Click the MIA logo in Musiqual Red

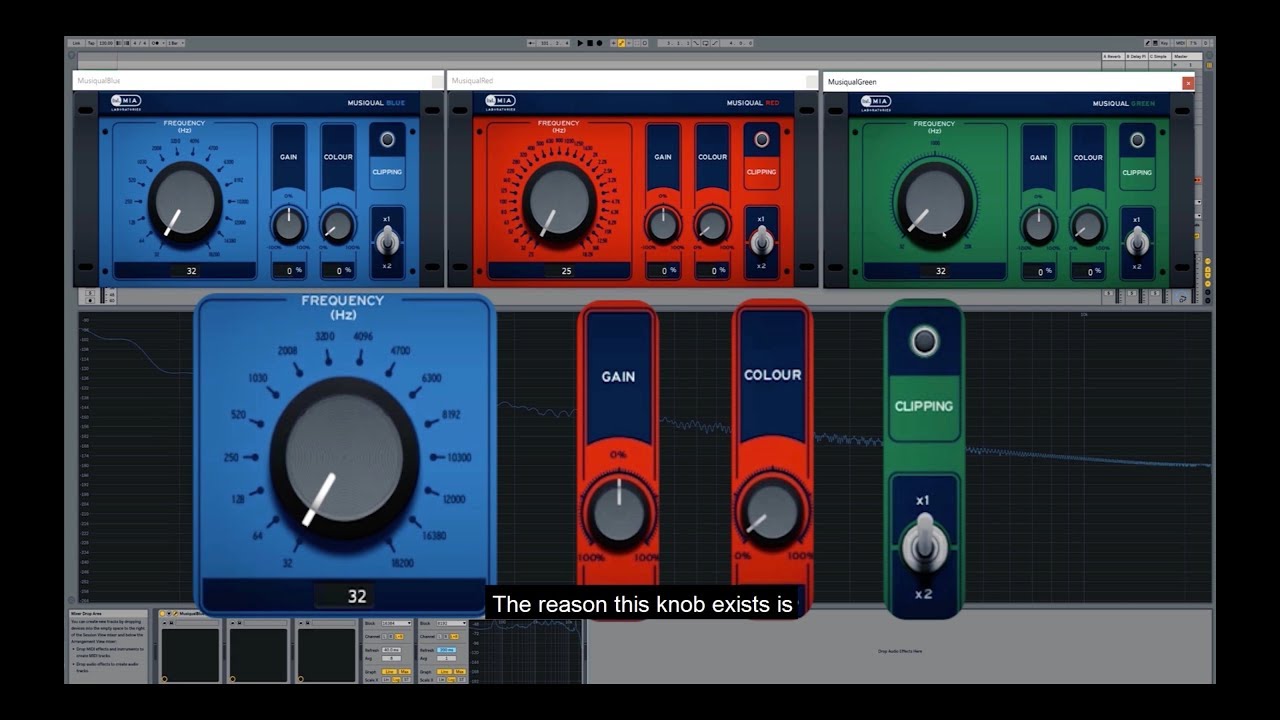tap(499, 101)
